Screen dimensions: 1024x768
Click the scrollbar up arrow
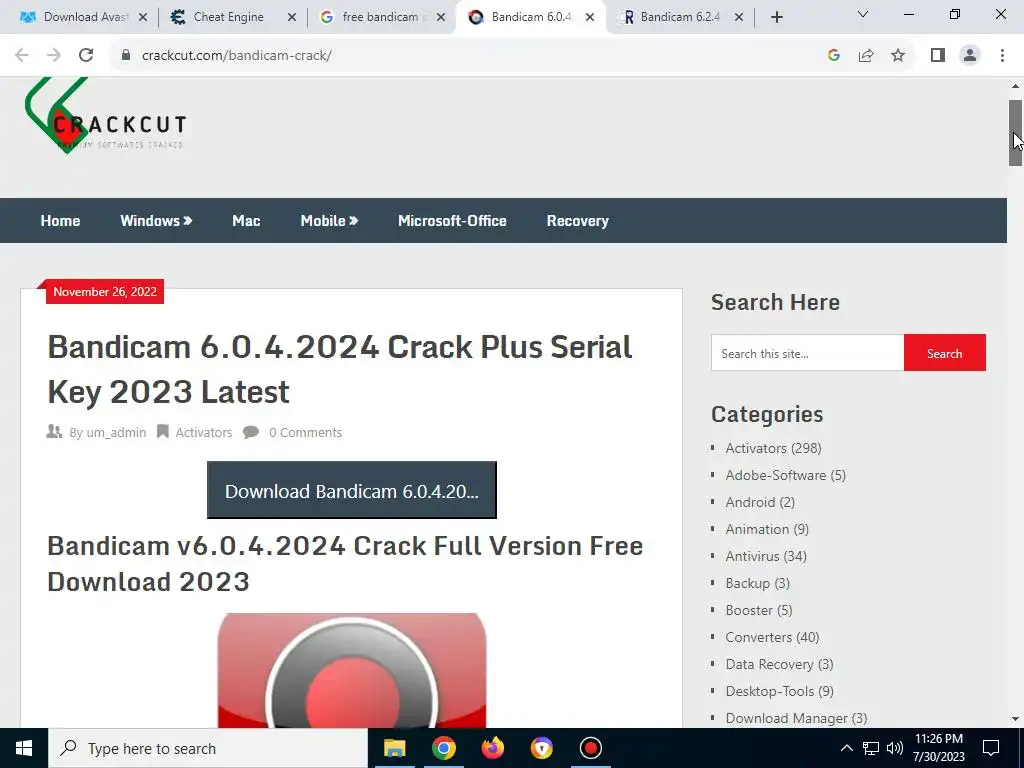point(1015,86)
